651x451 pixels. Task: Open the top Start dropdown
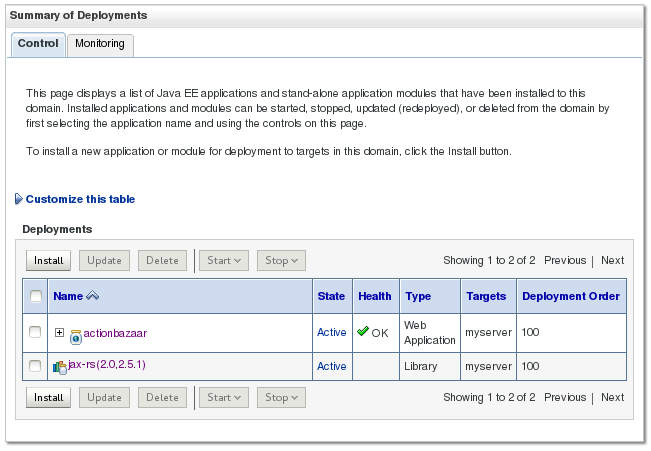click(x=223, y=260)
